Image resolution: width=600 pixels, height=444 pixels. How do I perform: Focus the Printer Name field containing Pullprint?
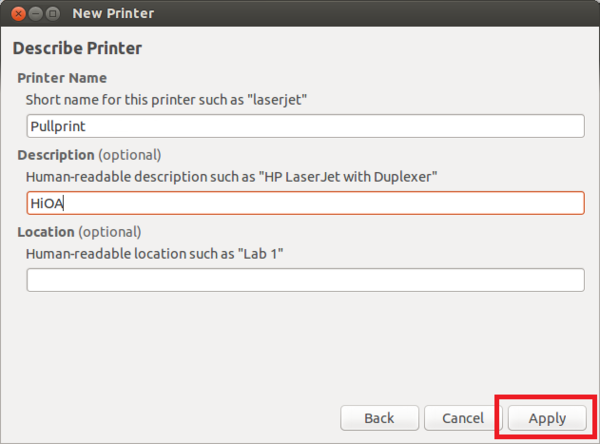click(305, 126)
